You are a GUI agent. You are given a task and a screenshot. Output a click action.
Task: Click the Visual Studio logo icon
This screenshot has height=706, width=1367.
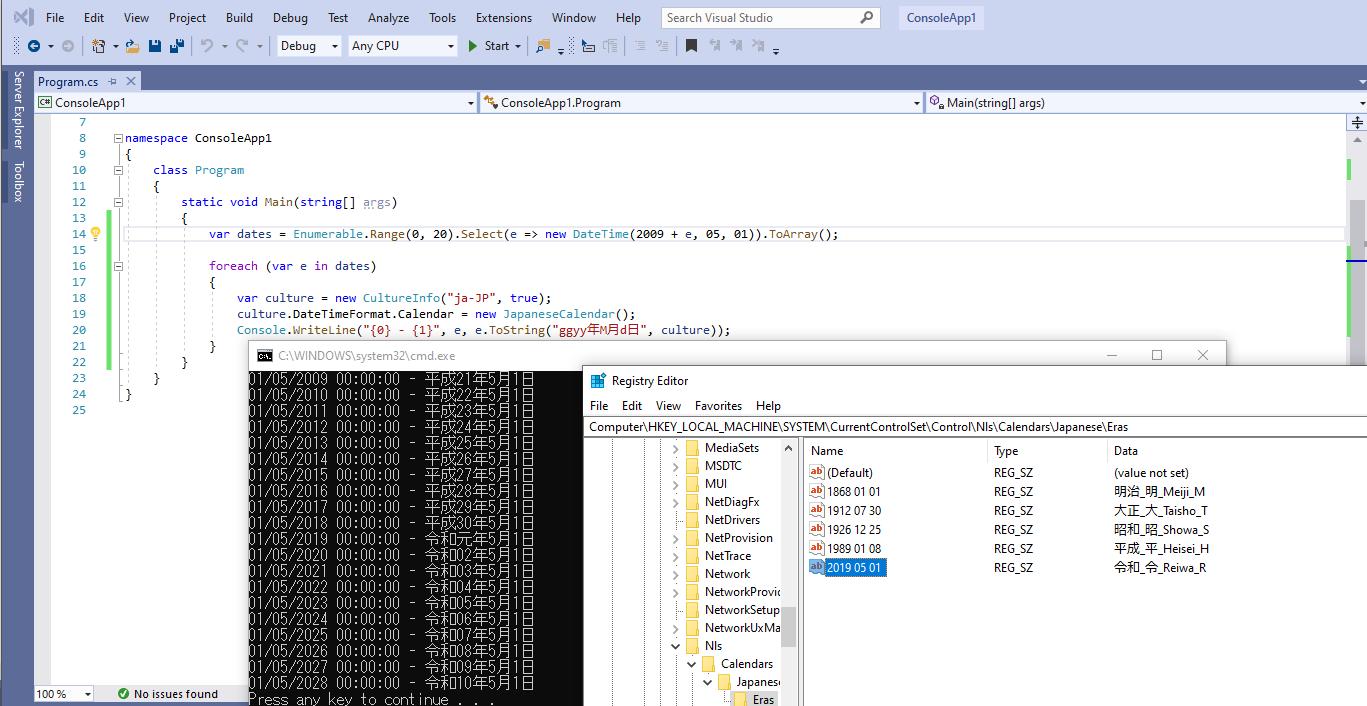coord(23,17)
